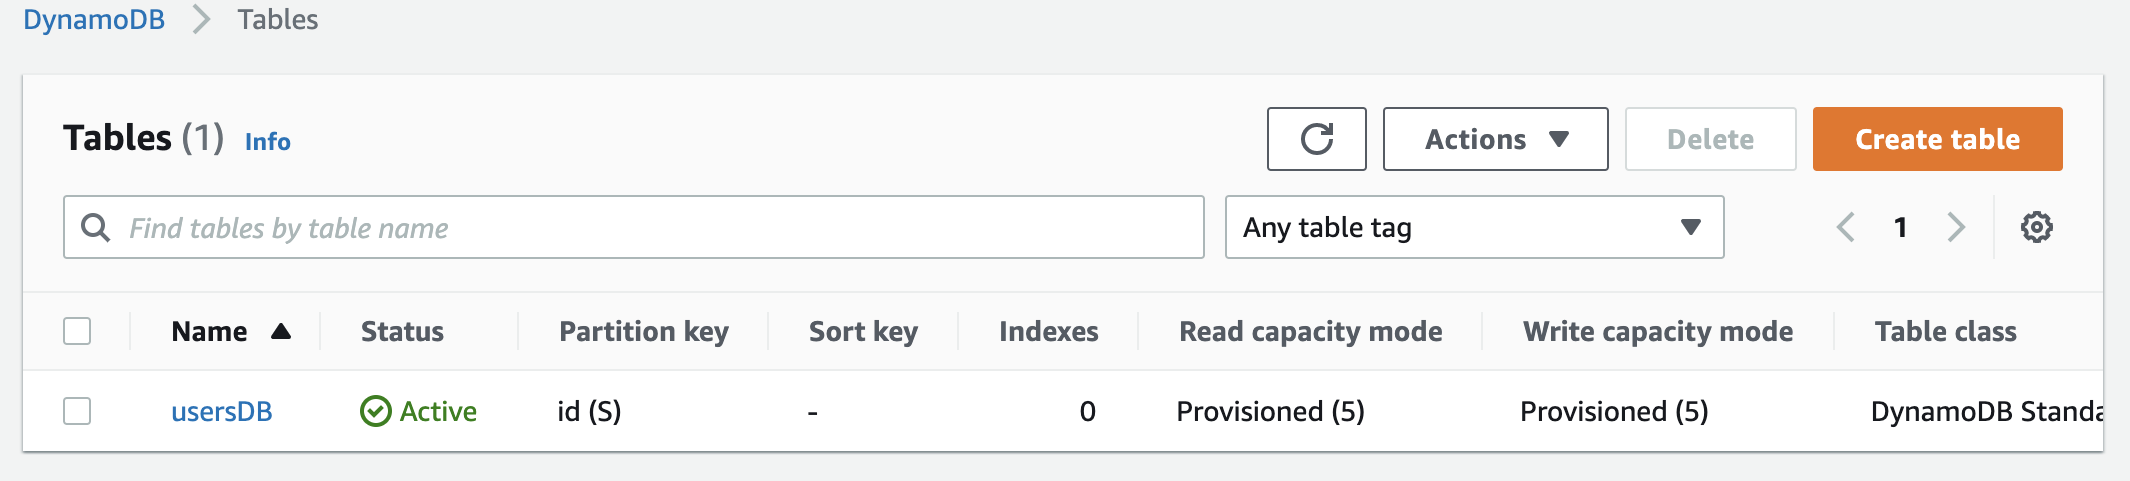Expand the Any table tag filter
The width and height of the screenshot is (2130, 481).
(x=1474, y=227)
